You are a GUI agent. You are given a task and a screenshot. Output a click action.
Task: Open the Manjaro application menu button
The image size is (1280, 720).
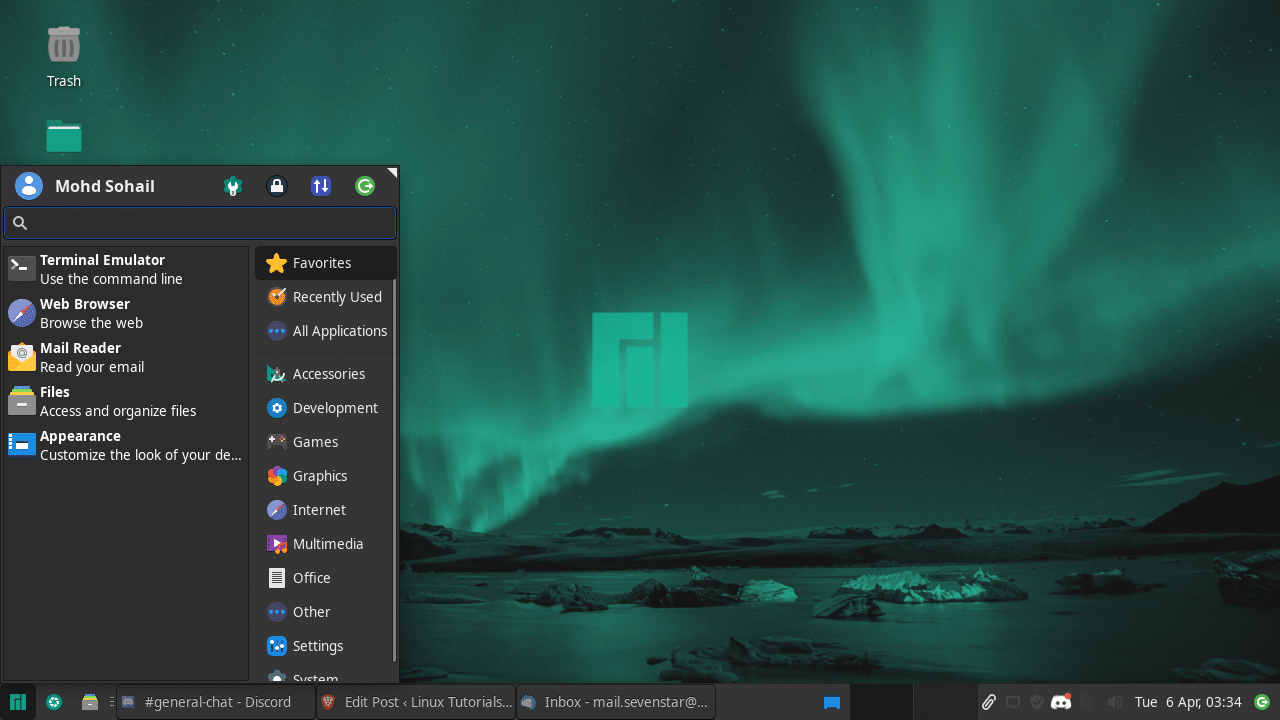[x=18, y=701]
